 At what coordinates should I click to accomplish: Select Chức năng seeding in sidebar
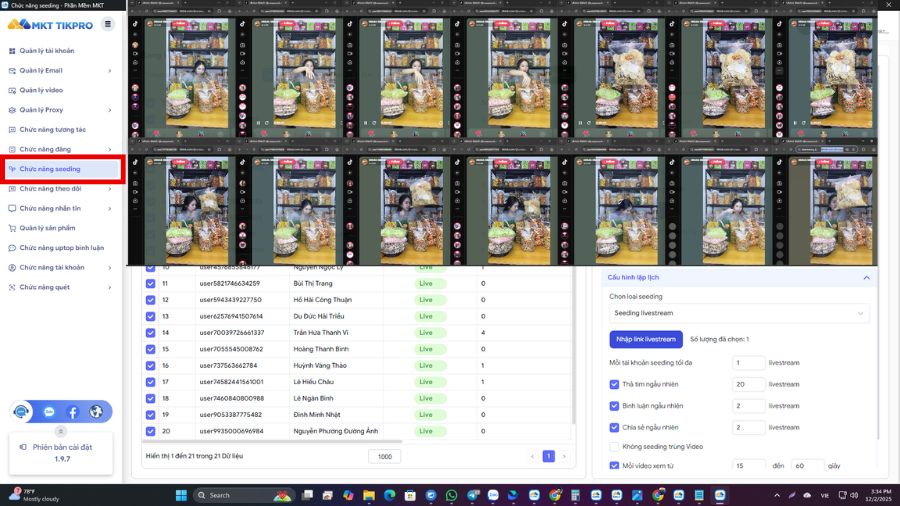(61, 169)
